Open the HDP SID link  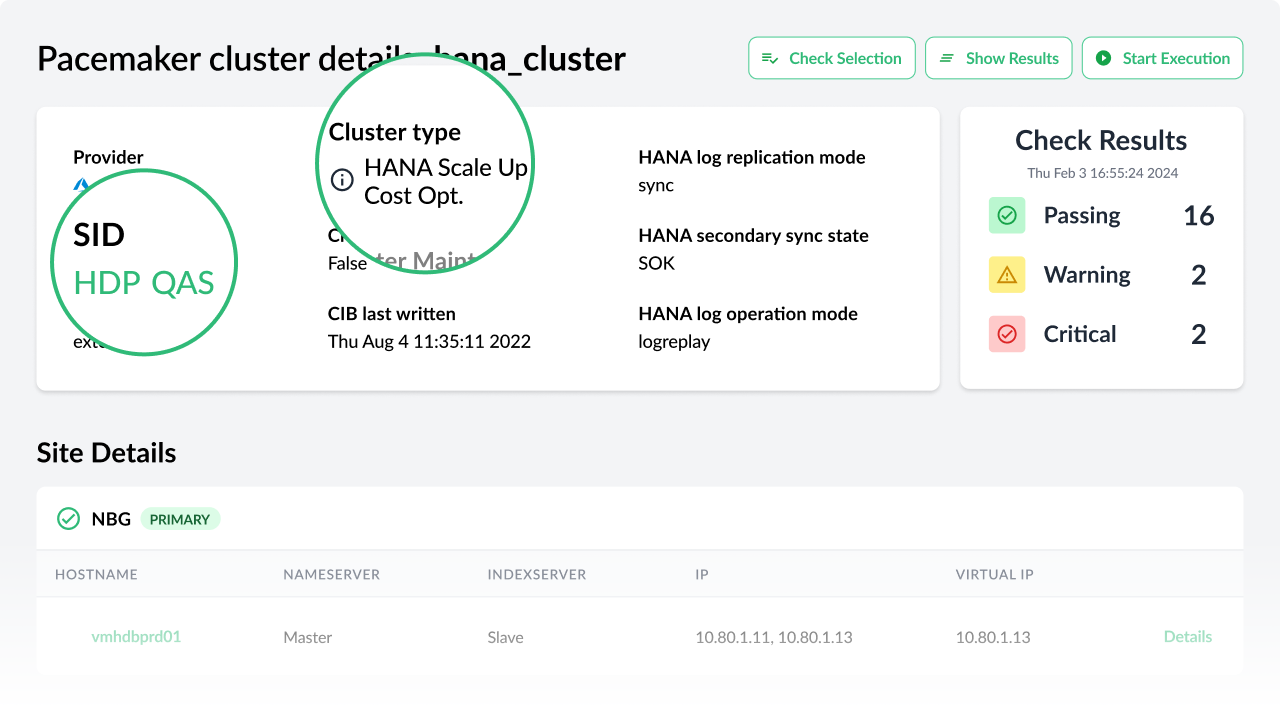click(107, 283)
